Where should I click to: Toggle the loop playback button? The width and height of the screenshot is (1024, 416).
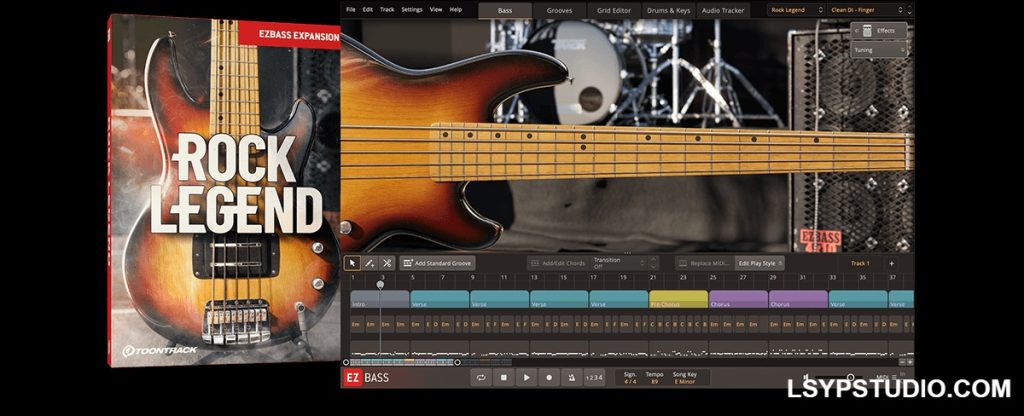[x=481, y=377]
